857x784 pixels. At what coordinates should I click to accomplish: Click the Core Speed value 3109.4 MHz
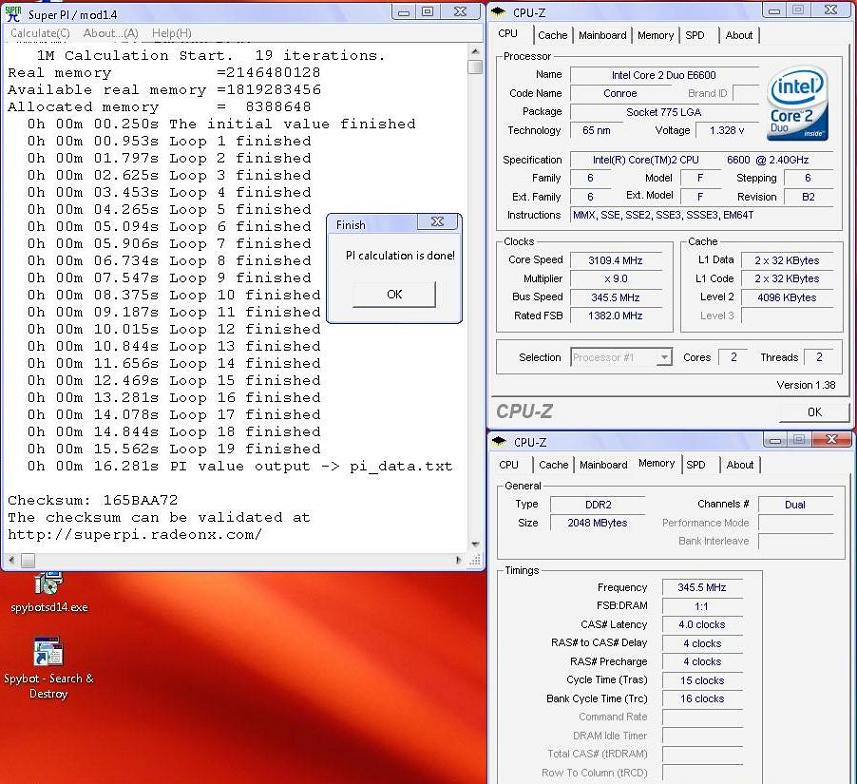pyautogui.click(x=615, y=260)
